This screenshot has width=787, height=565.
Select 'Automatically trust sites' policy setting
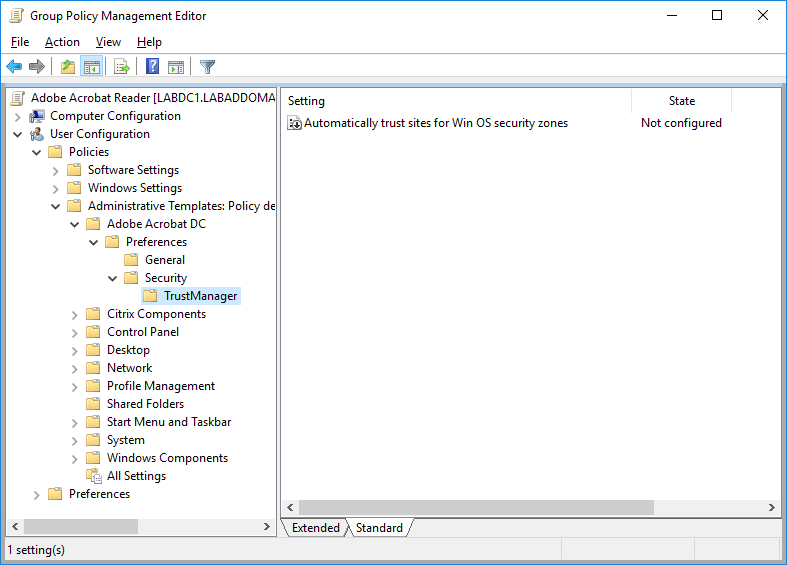(x=435, y=123)
